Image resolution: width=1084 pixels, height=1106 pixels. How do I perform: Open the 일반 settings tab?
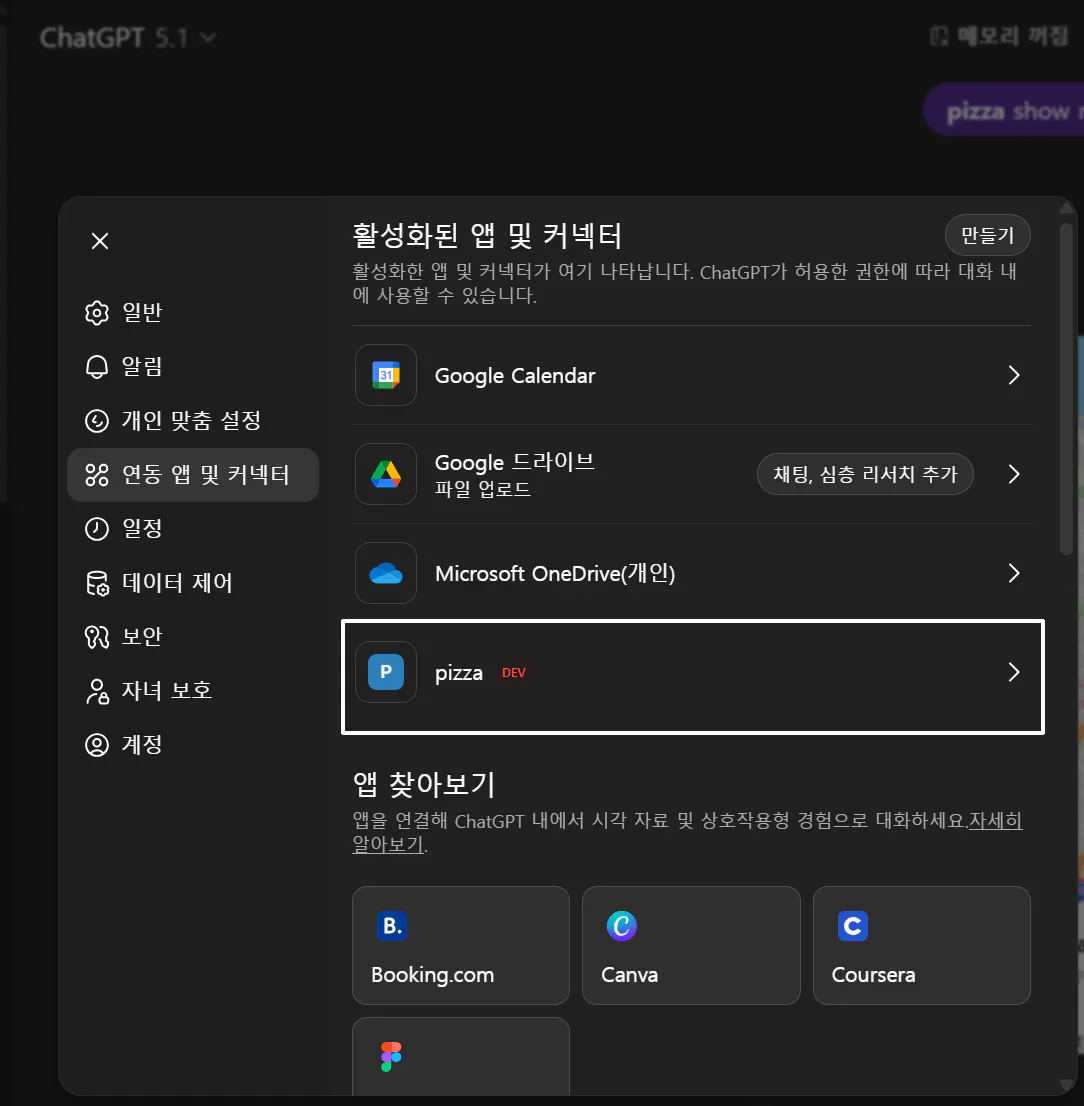pos(193,312)
